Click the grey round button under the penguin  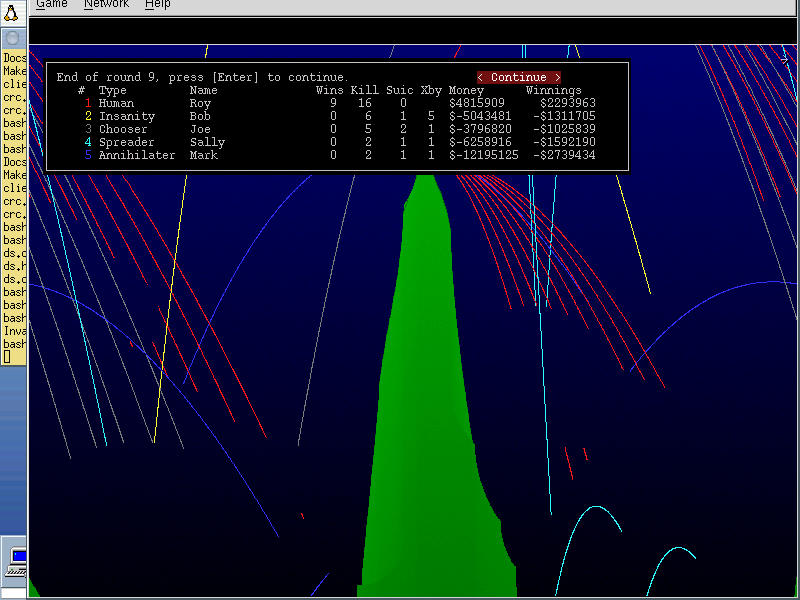point(13,38)
